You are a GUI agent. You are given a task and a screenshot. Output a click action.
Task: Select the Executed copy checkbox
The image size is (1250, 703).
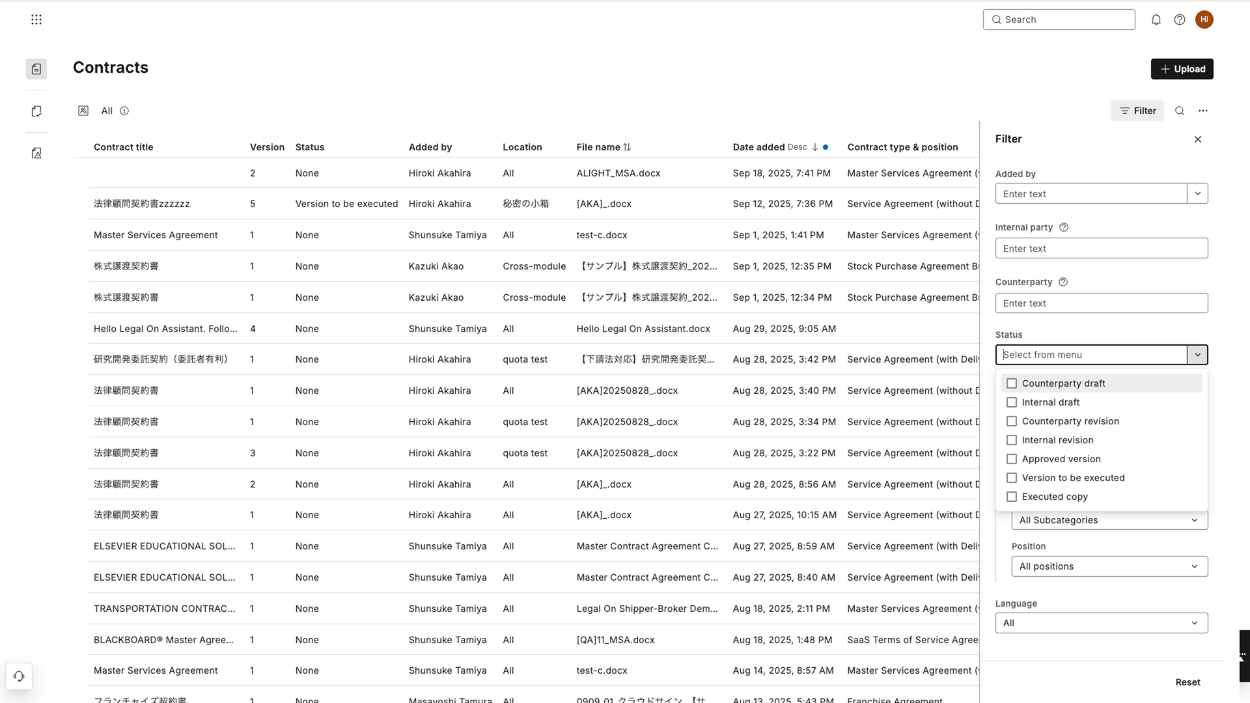(1012, 497)
